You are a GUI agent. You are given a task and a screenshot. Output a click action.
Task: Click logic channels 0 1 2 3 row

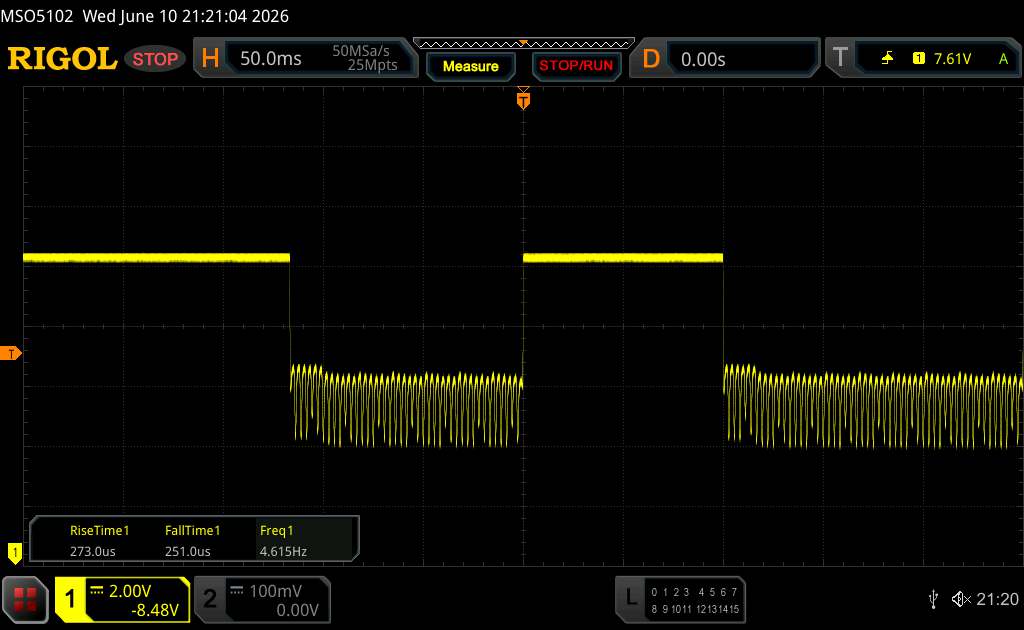tap(669, 592)
